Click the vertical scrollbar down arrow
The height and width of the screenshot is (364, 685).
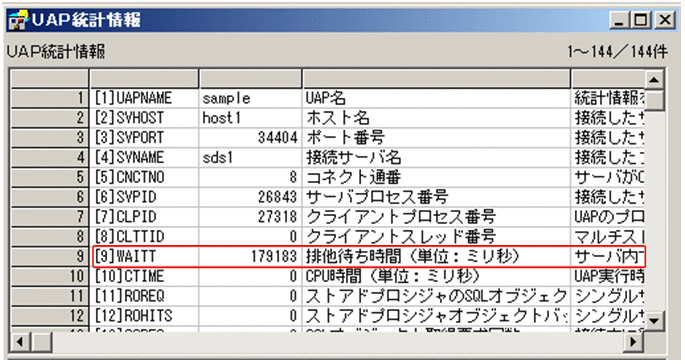pos(654,321)
